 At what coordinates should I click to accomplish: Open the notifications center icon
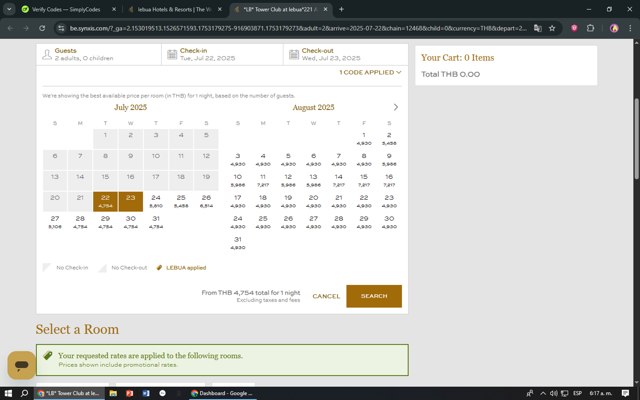pyautogui.click(x=625, y=393)
